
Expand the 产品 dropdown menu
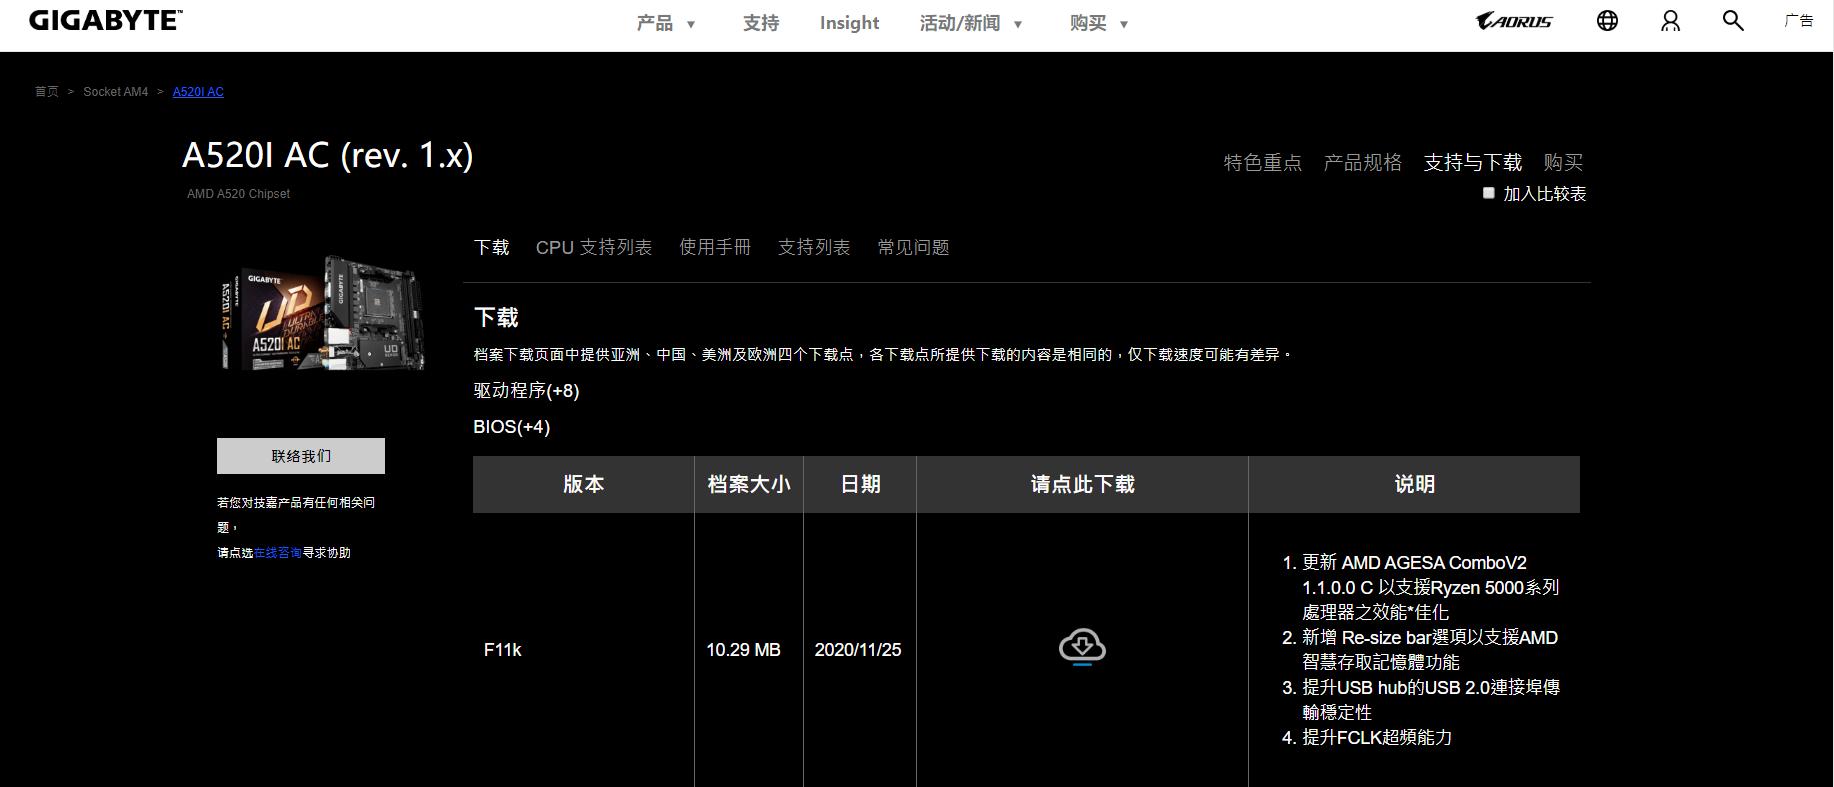tap(666, 23)
